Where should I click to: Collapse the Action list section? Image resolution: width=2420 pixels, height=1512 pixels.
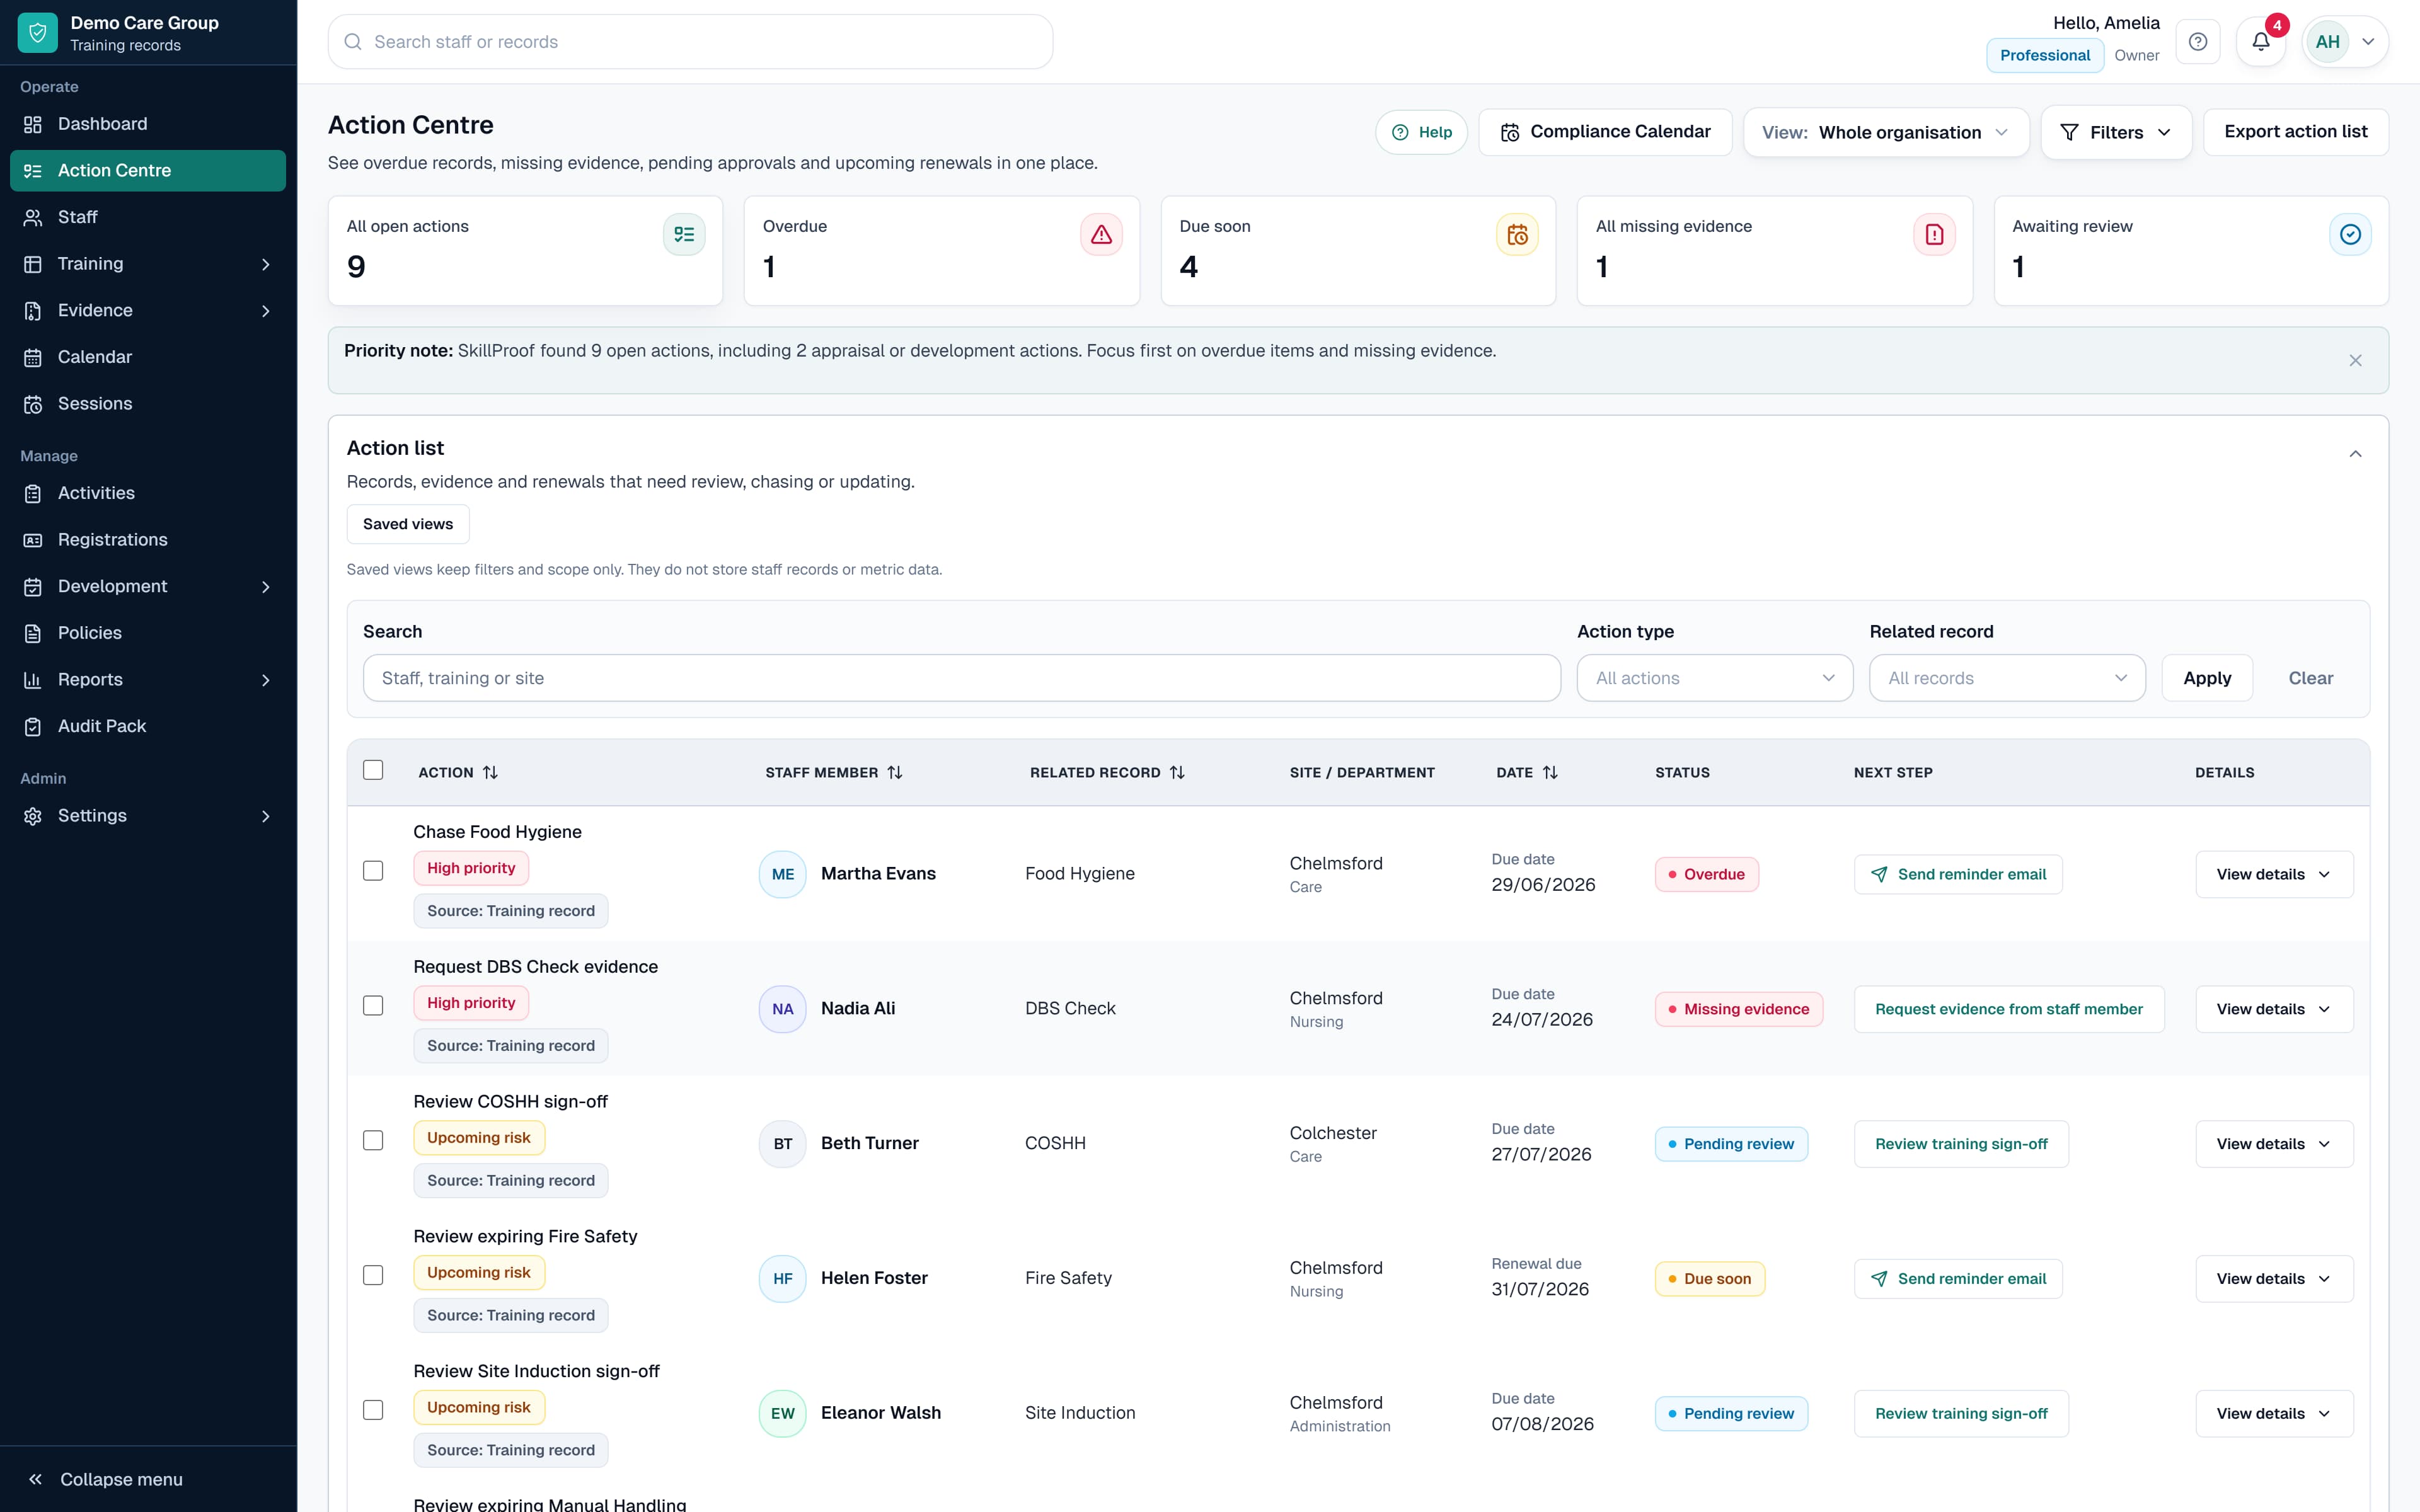[2355, 454]
